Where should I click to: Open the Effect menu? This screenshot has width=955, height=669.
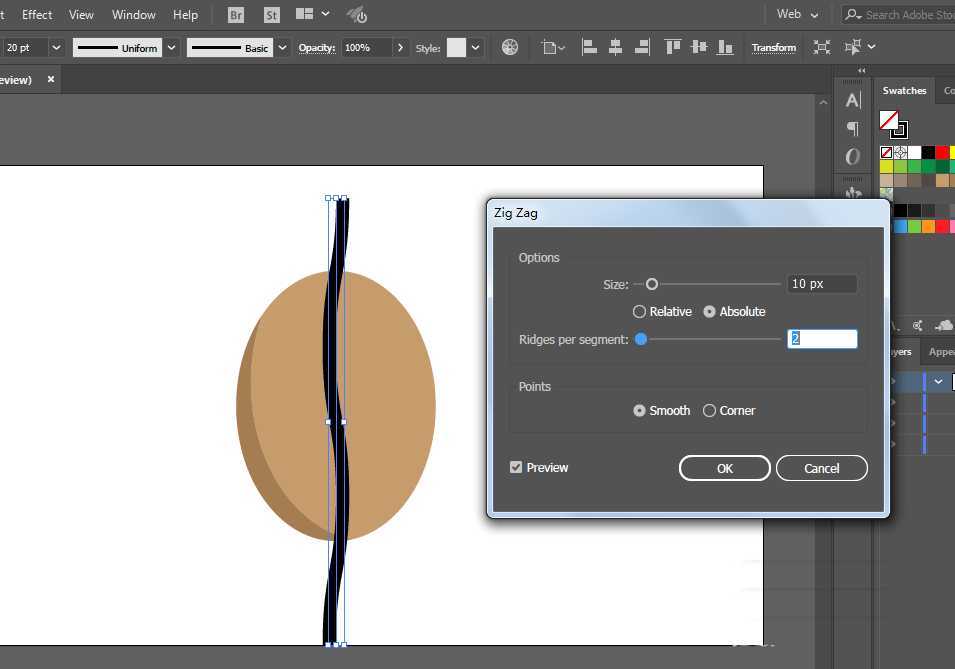click(37, 15)
